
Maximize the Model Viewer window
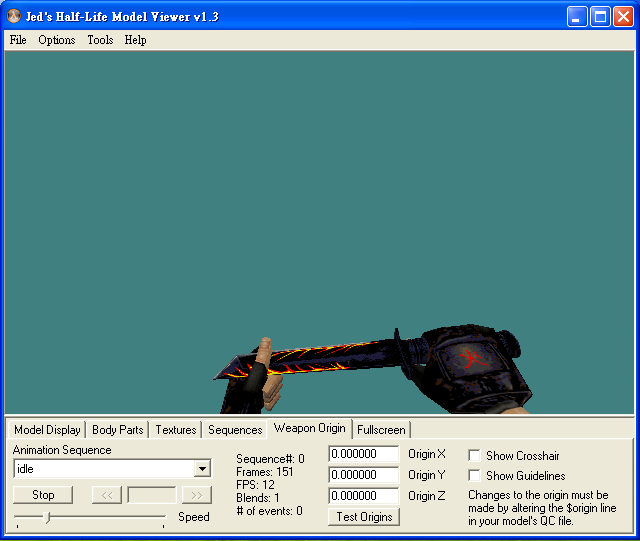tap(600, 17)
